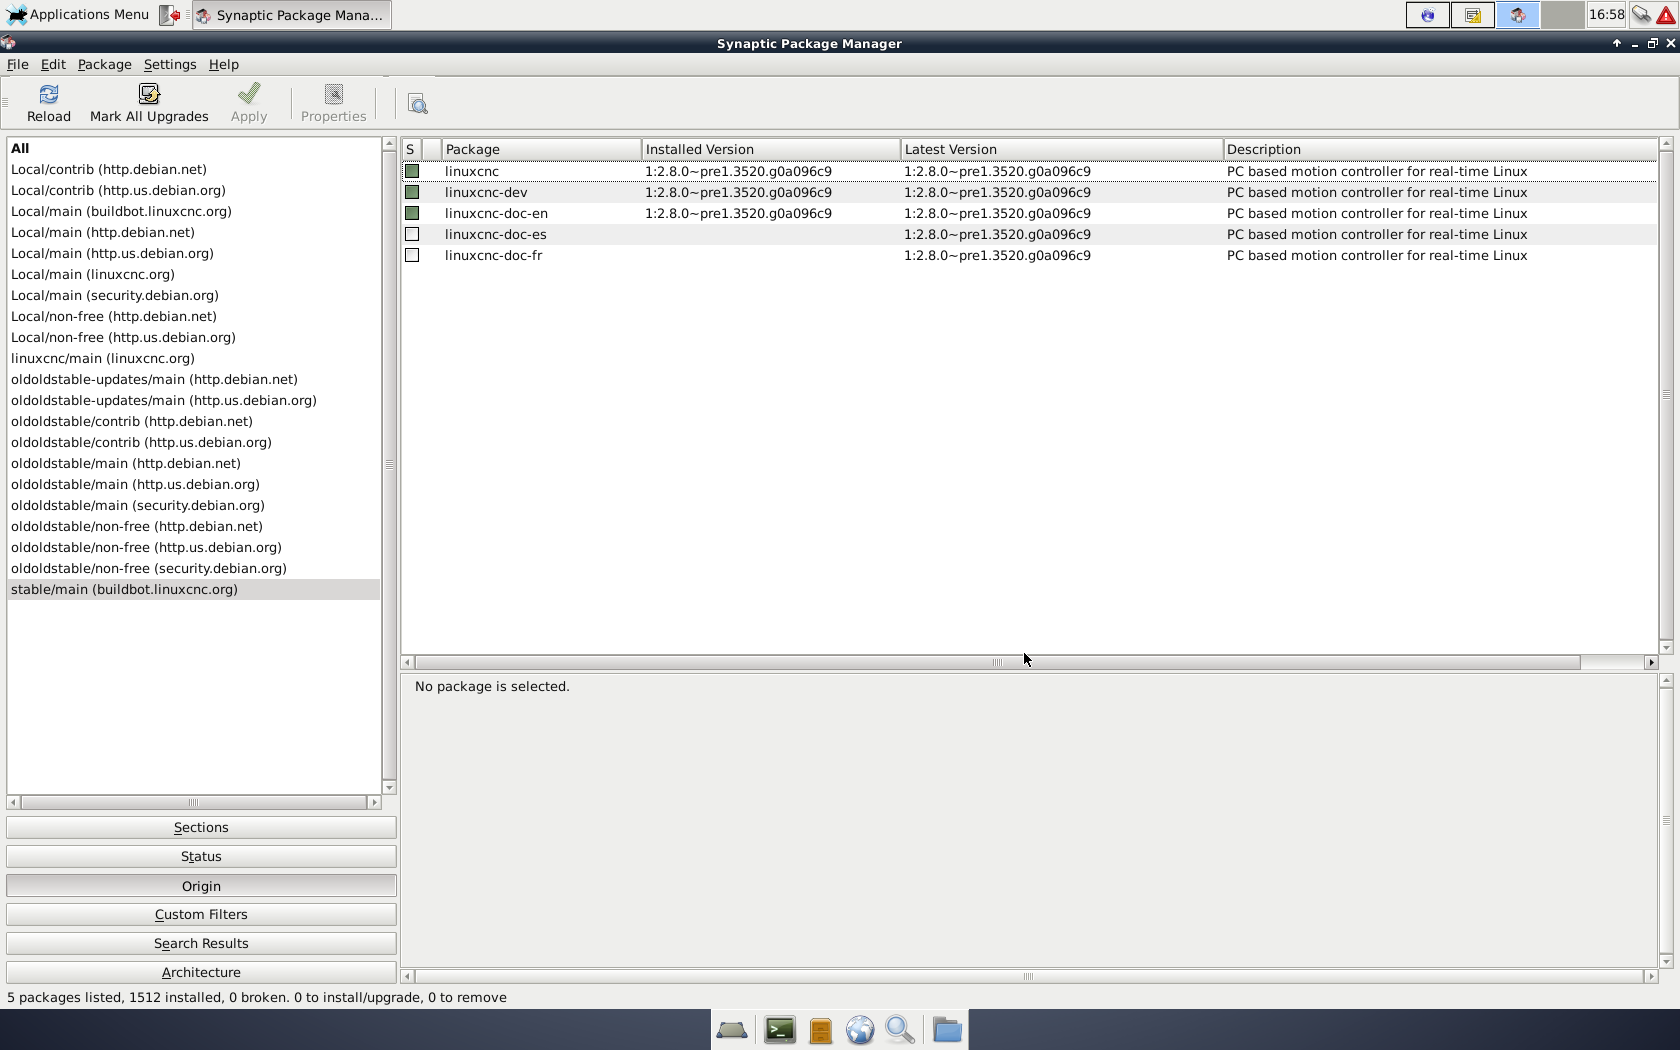Click origin list horizontal scroll-right arrow

click(375, 802)
